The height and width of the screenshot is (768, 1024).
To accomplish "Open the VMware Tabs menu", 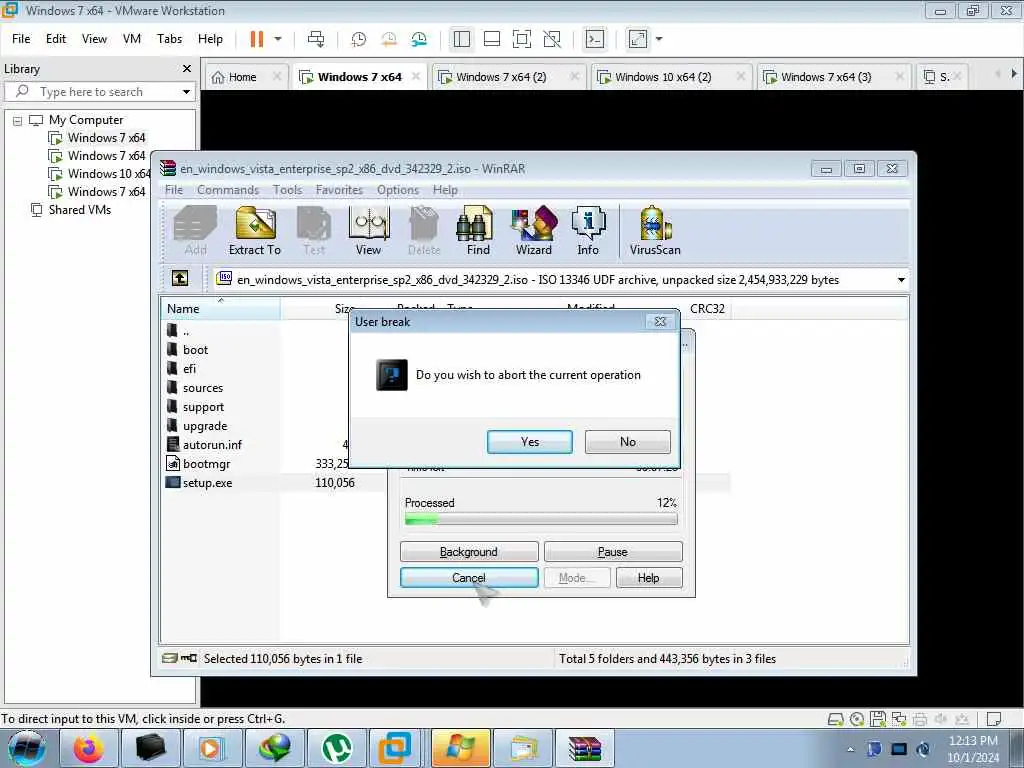I will point(169,39).
